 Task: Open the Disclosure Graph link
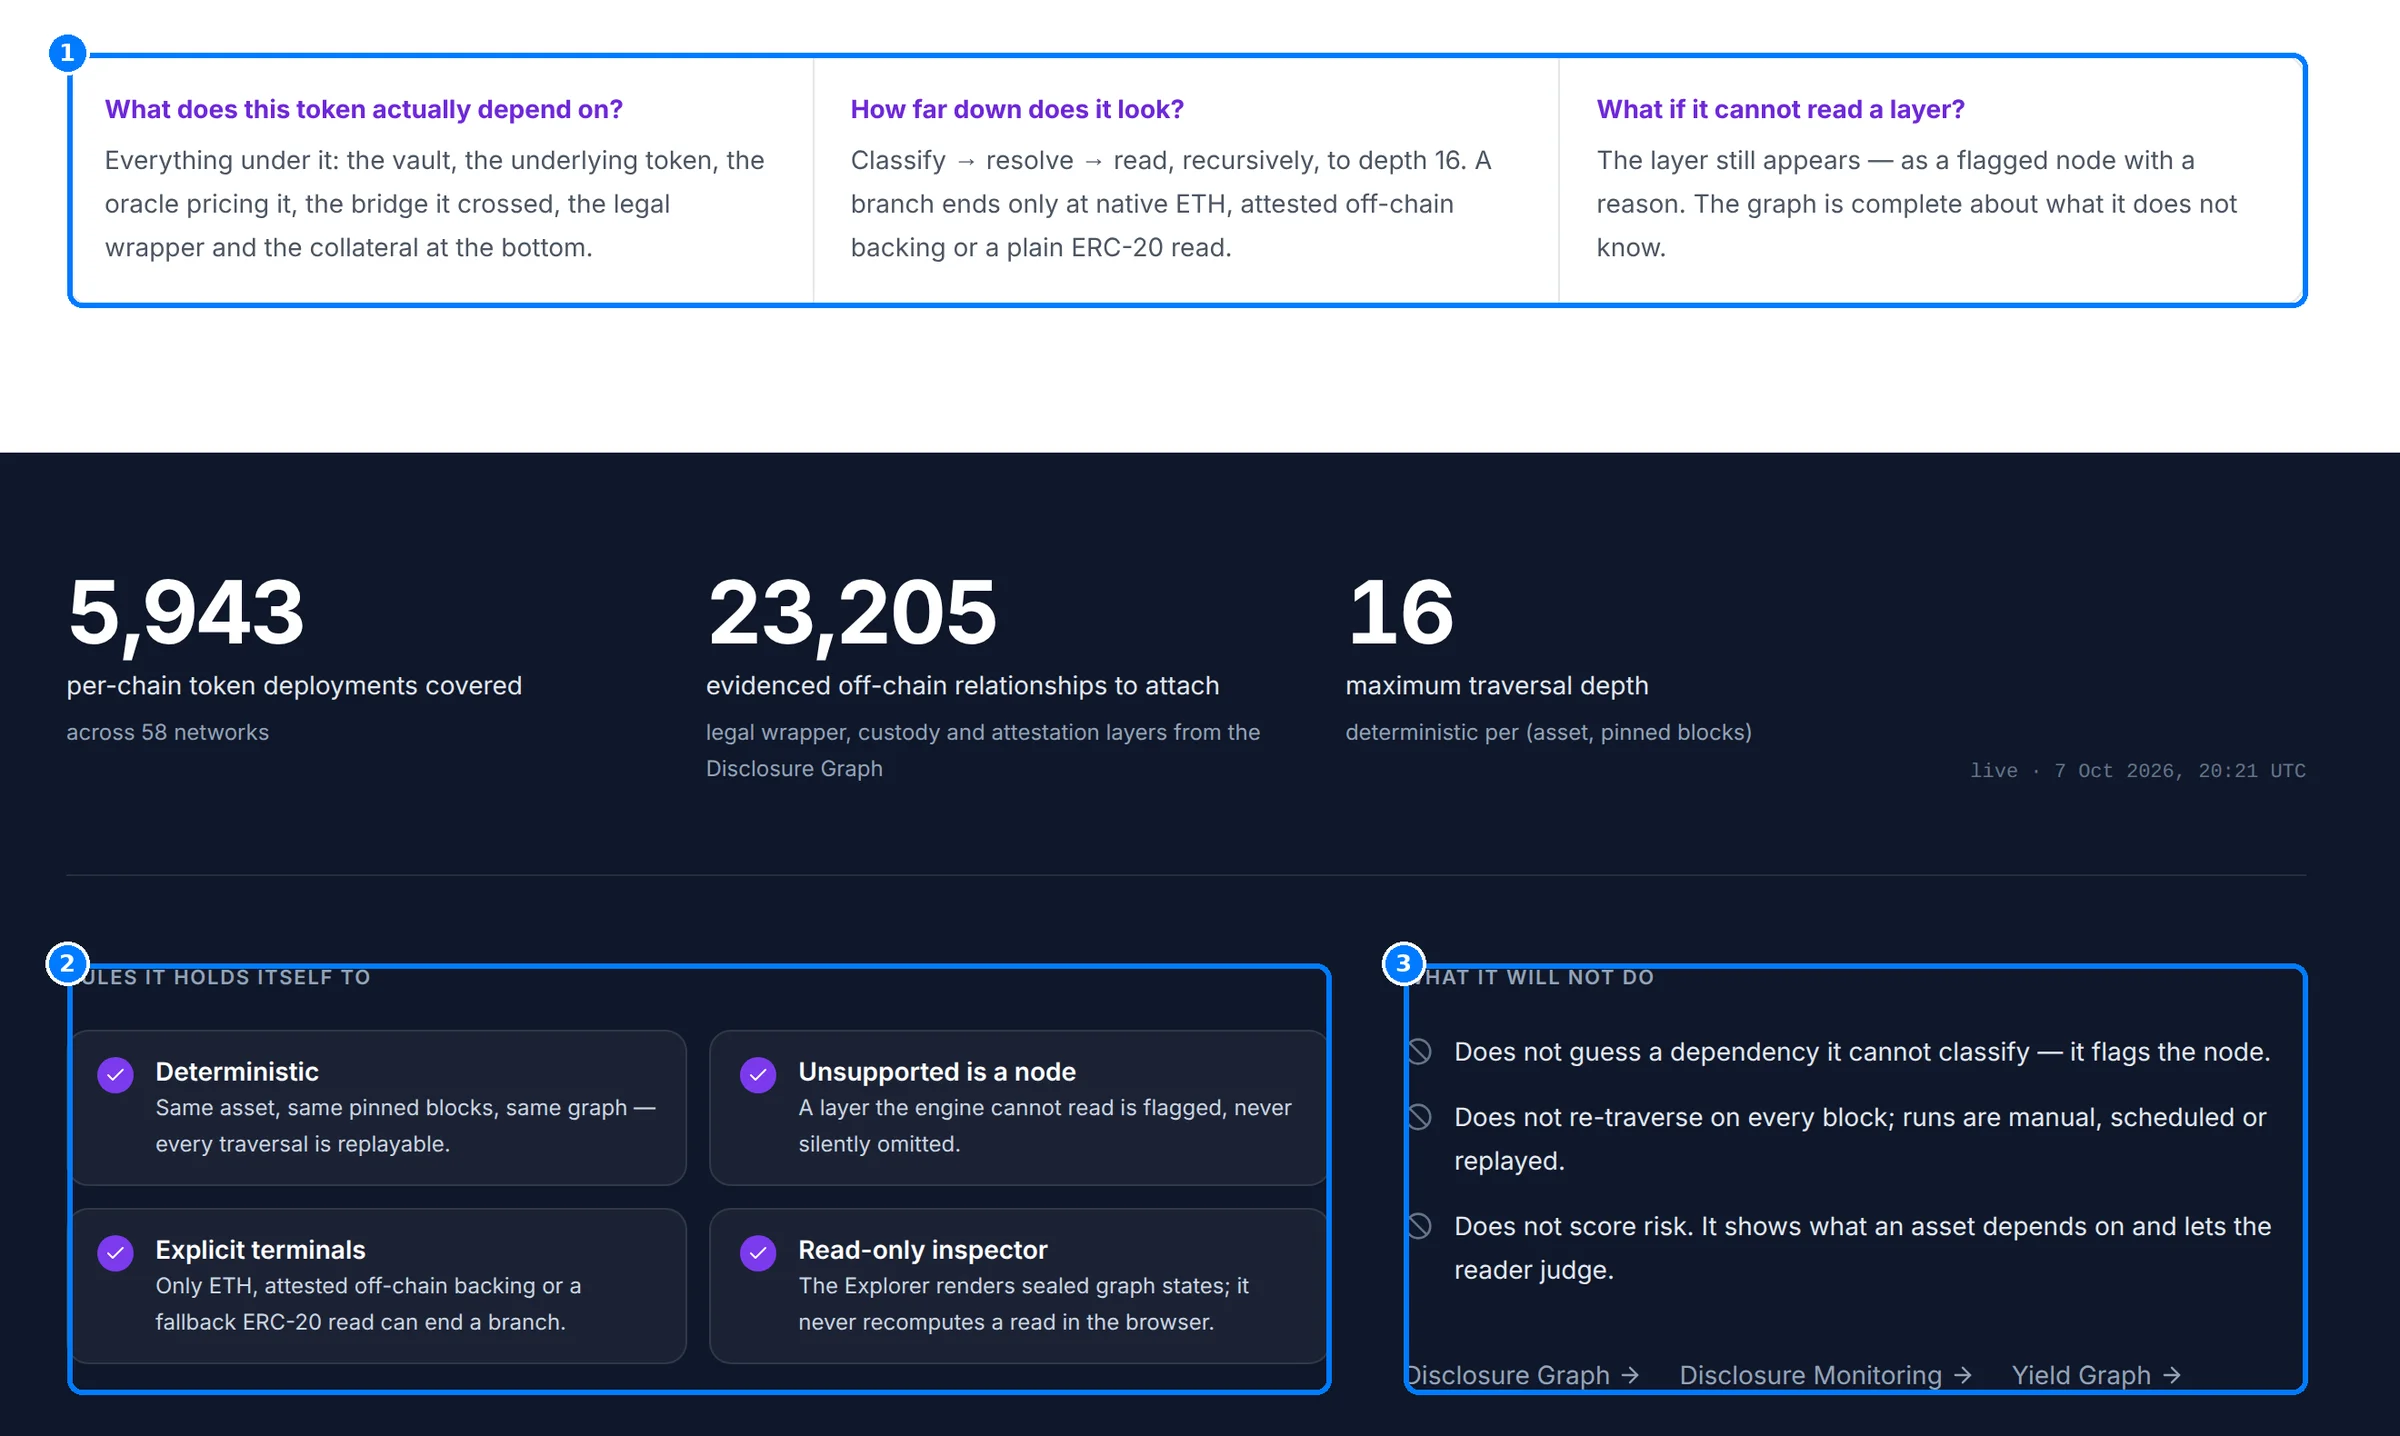tap(1522, 1375)
